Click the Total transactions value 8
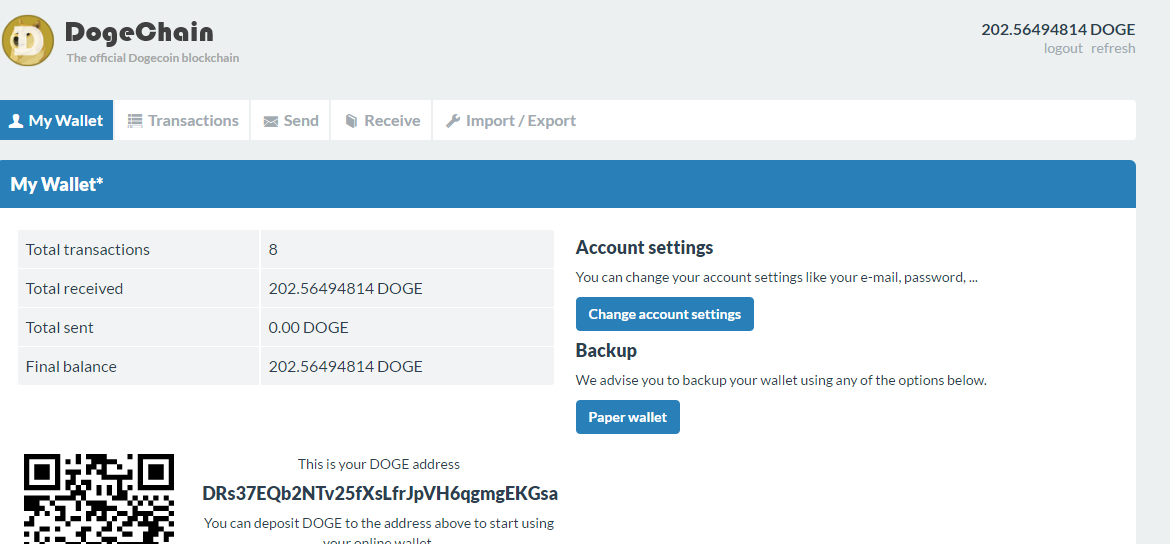1170x544 pixels. (x=407, y=249)
